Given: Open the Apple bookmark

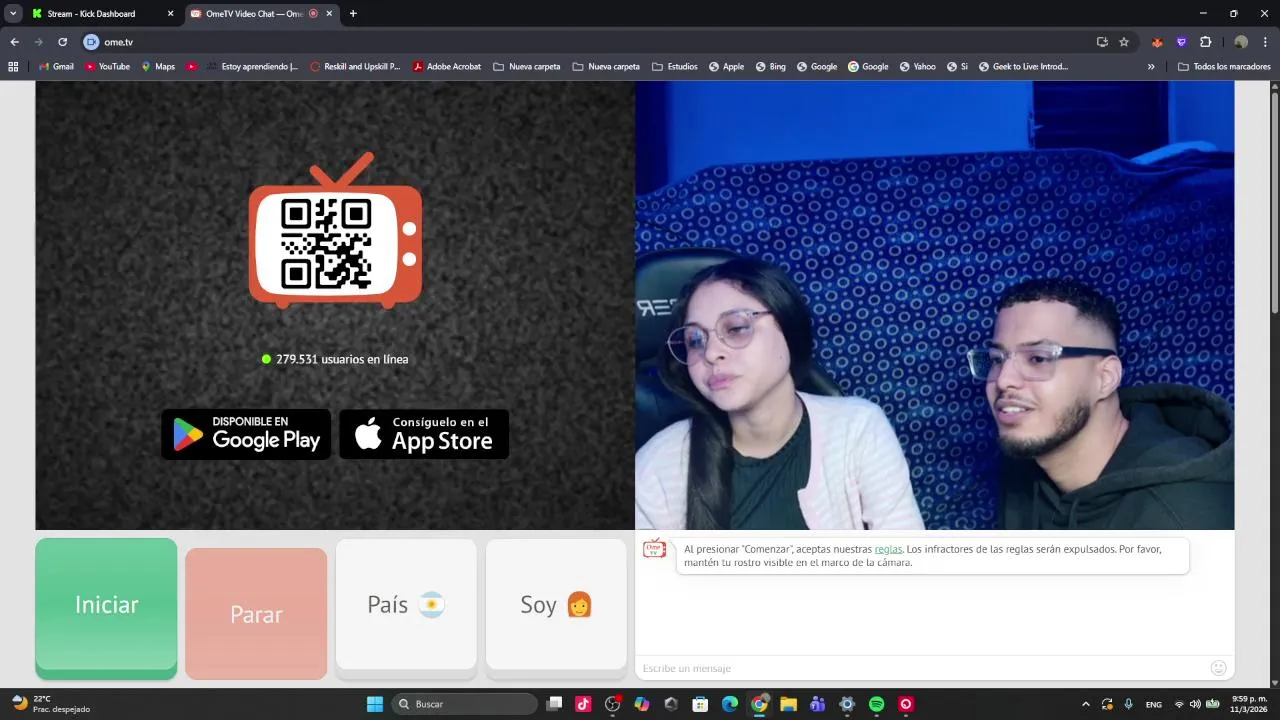Looking at the screenshot, I should [726, 67].
